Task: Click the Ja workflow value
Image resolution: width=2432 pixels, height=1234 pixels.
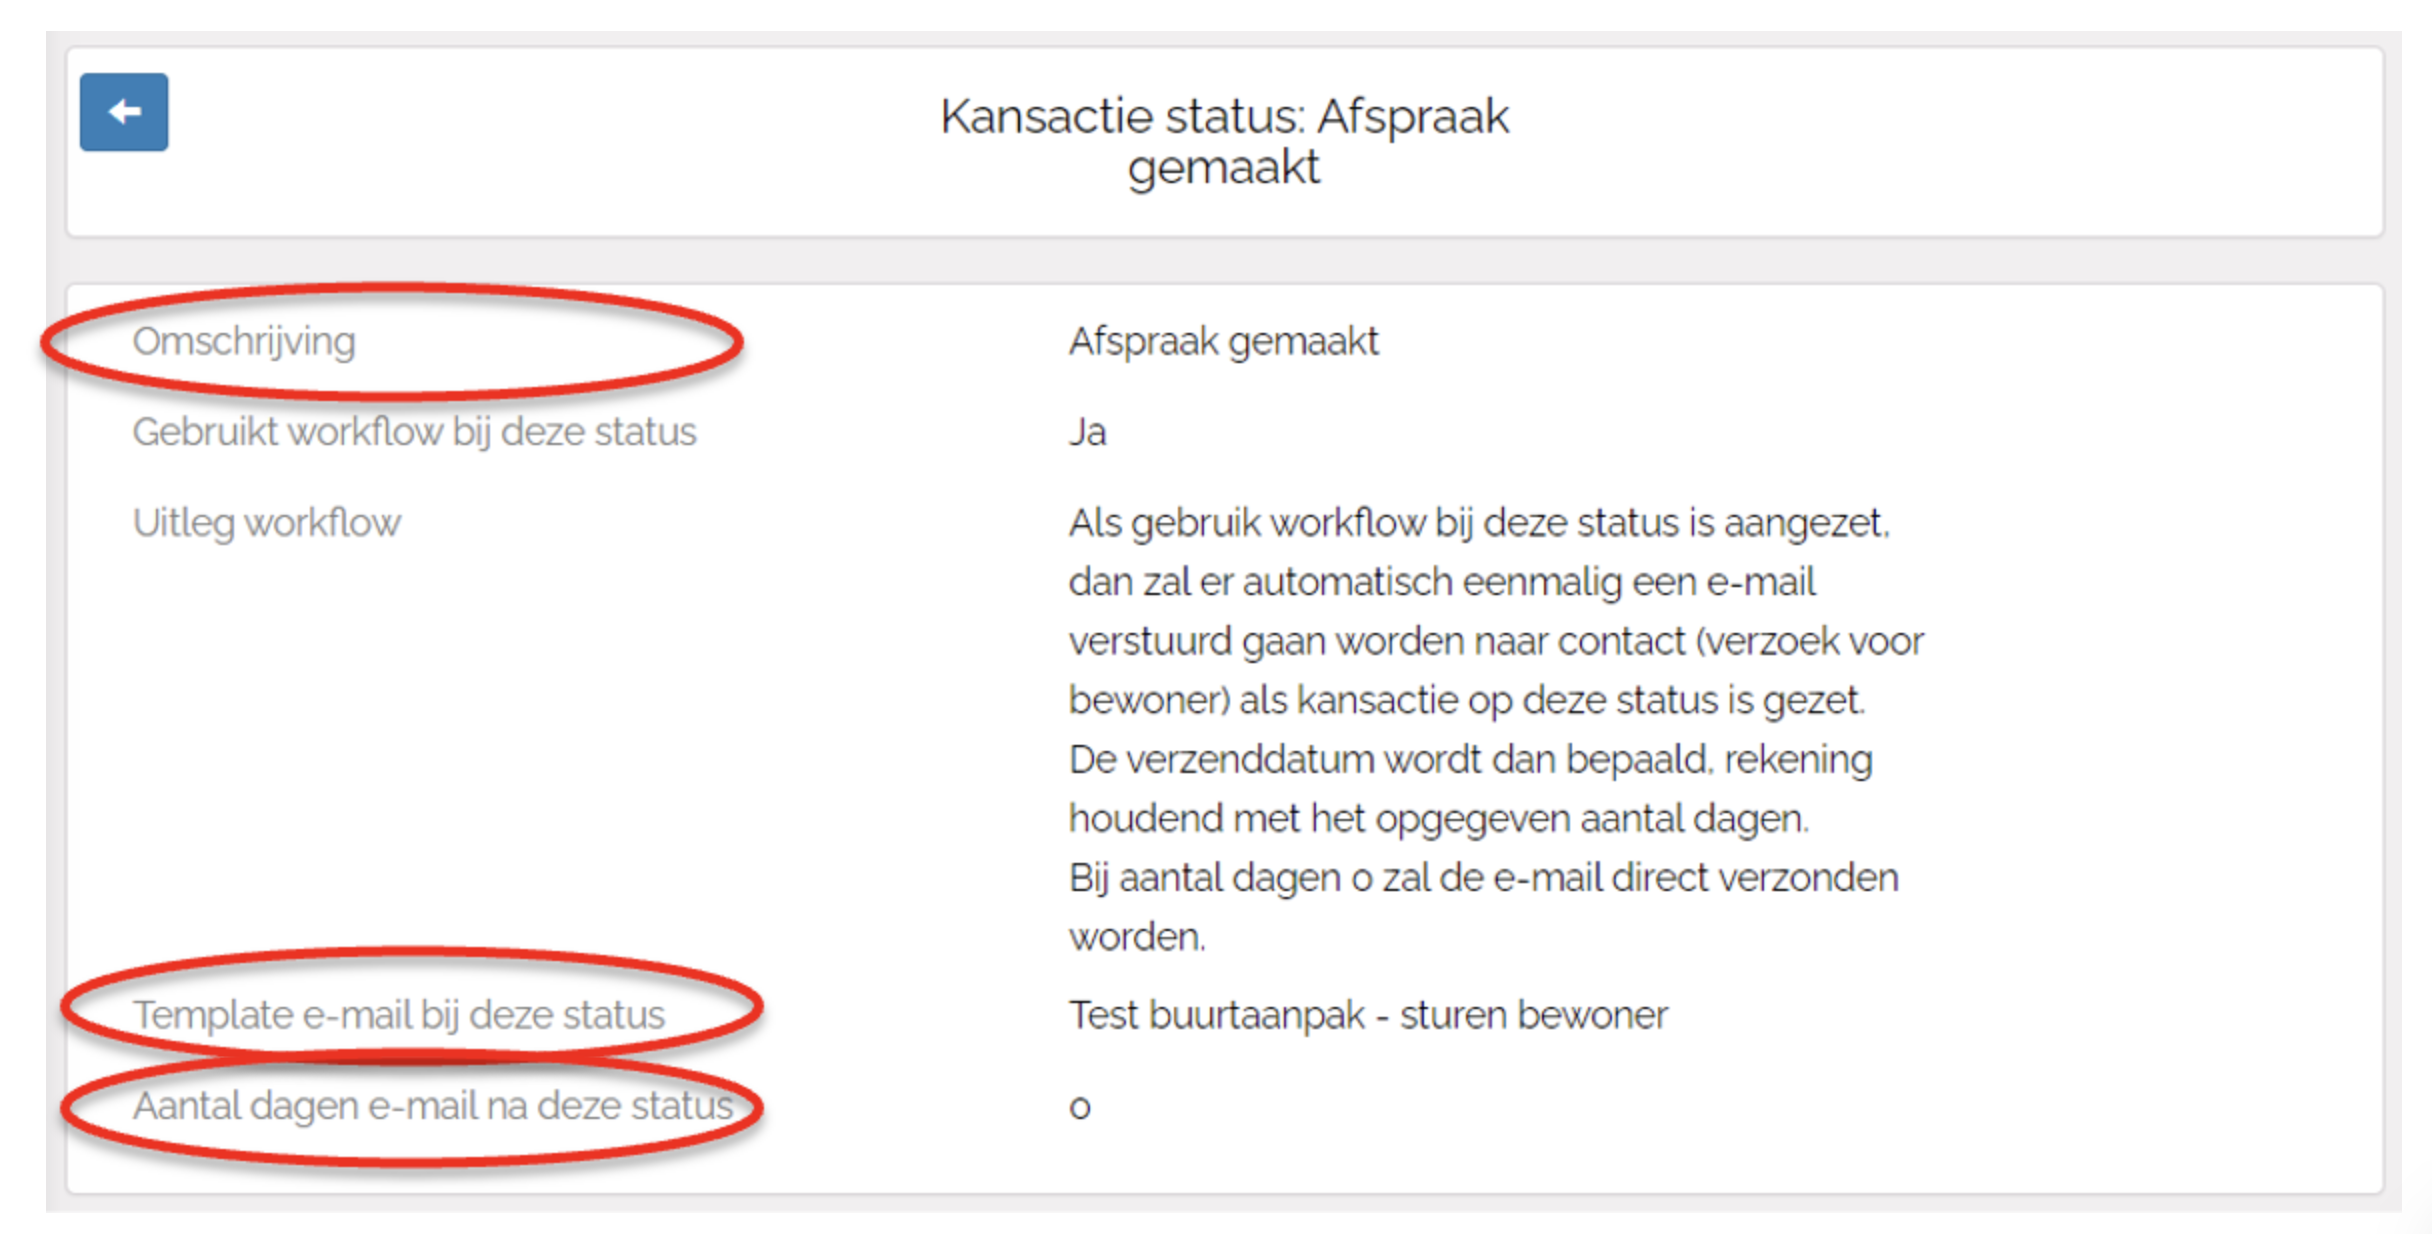Action: point(1087,432)
